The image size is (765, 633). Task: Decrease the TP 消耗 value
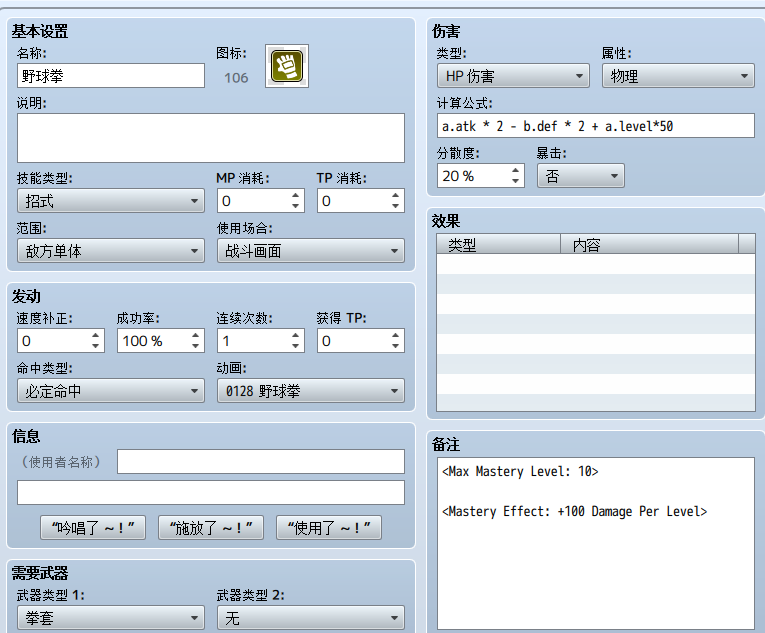pos(395,206)
